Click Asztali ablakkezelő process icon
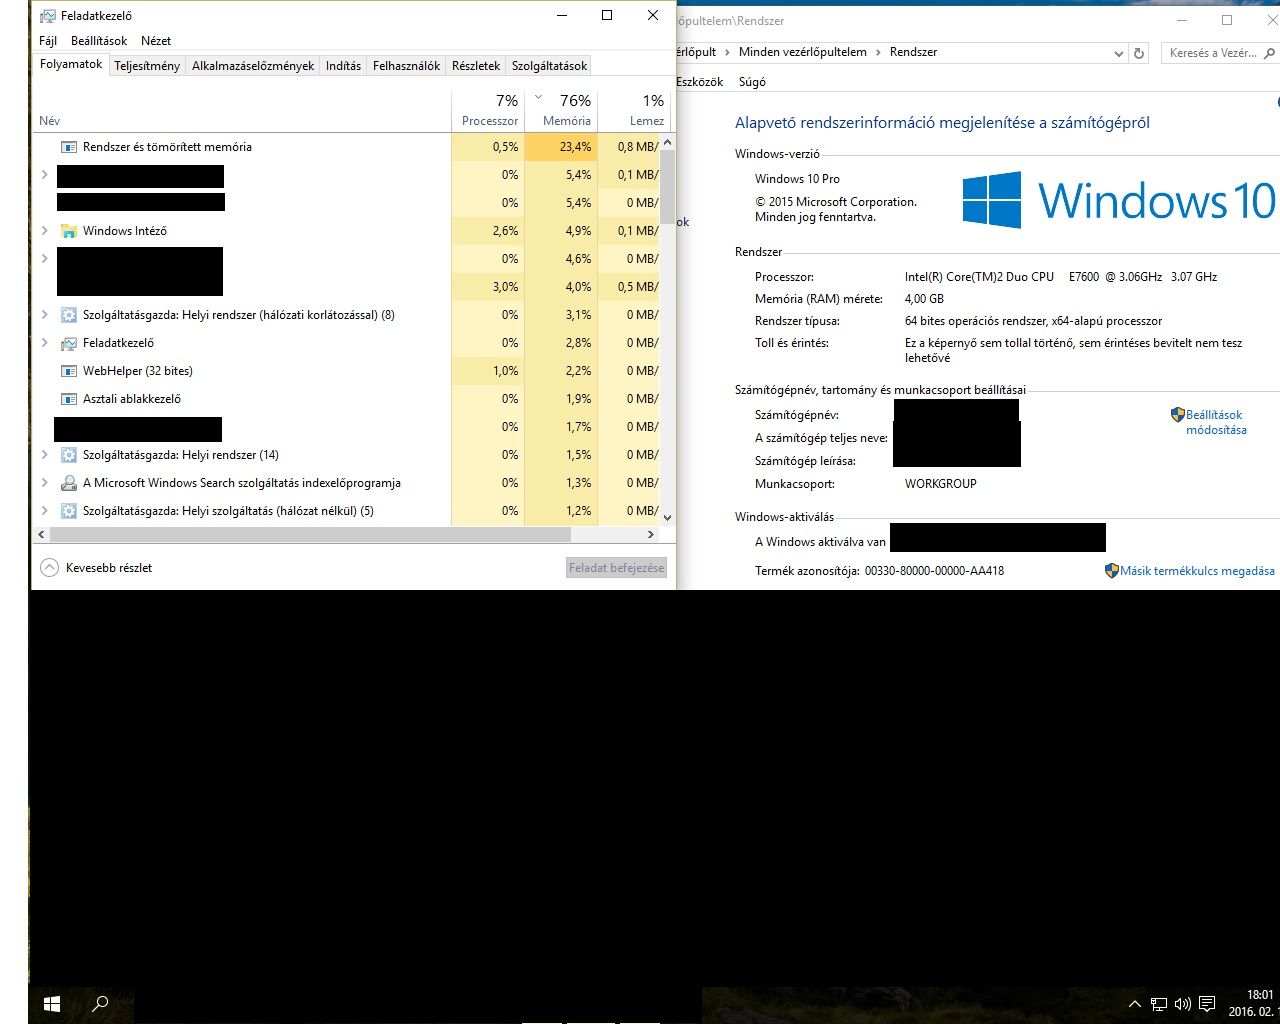Image resolution: width=1280 pixels, height=1024 pixels. coord(69,399)
